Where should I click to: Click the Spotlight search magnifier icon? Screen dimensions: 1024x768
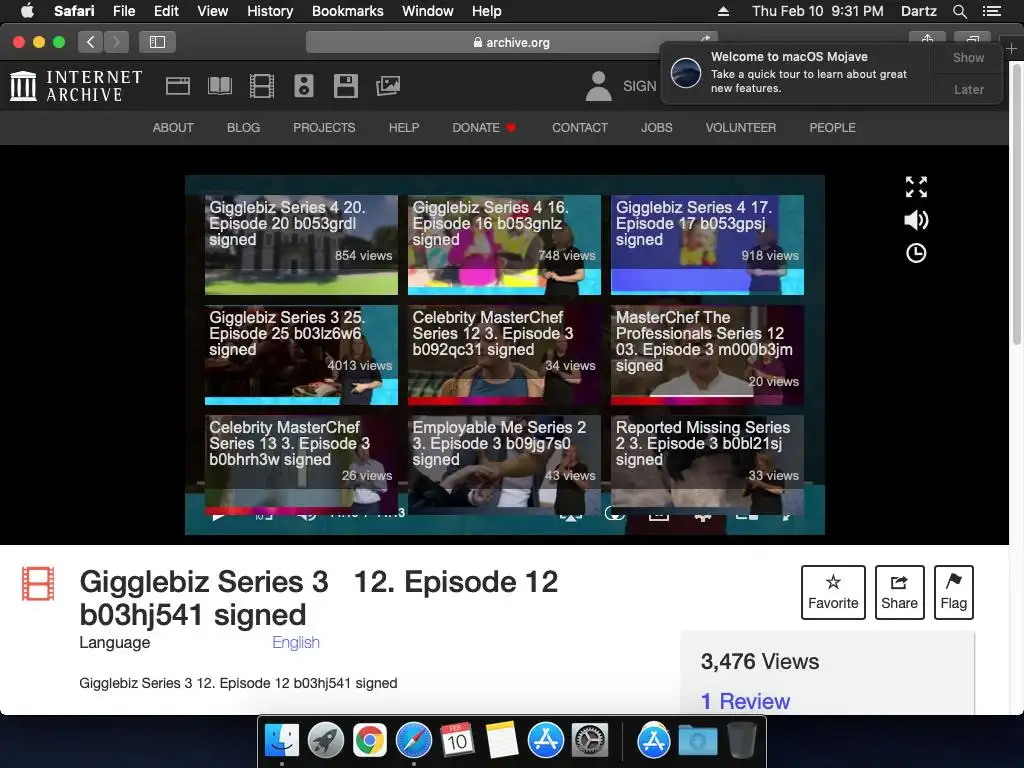[959, 11]
